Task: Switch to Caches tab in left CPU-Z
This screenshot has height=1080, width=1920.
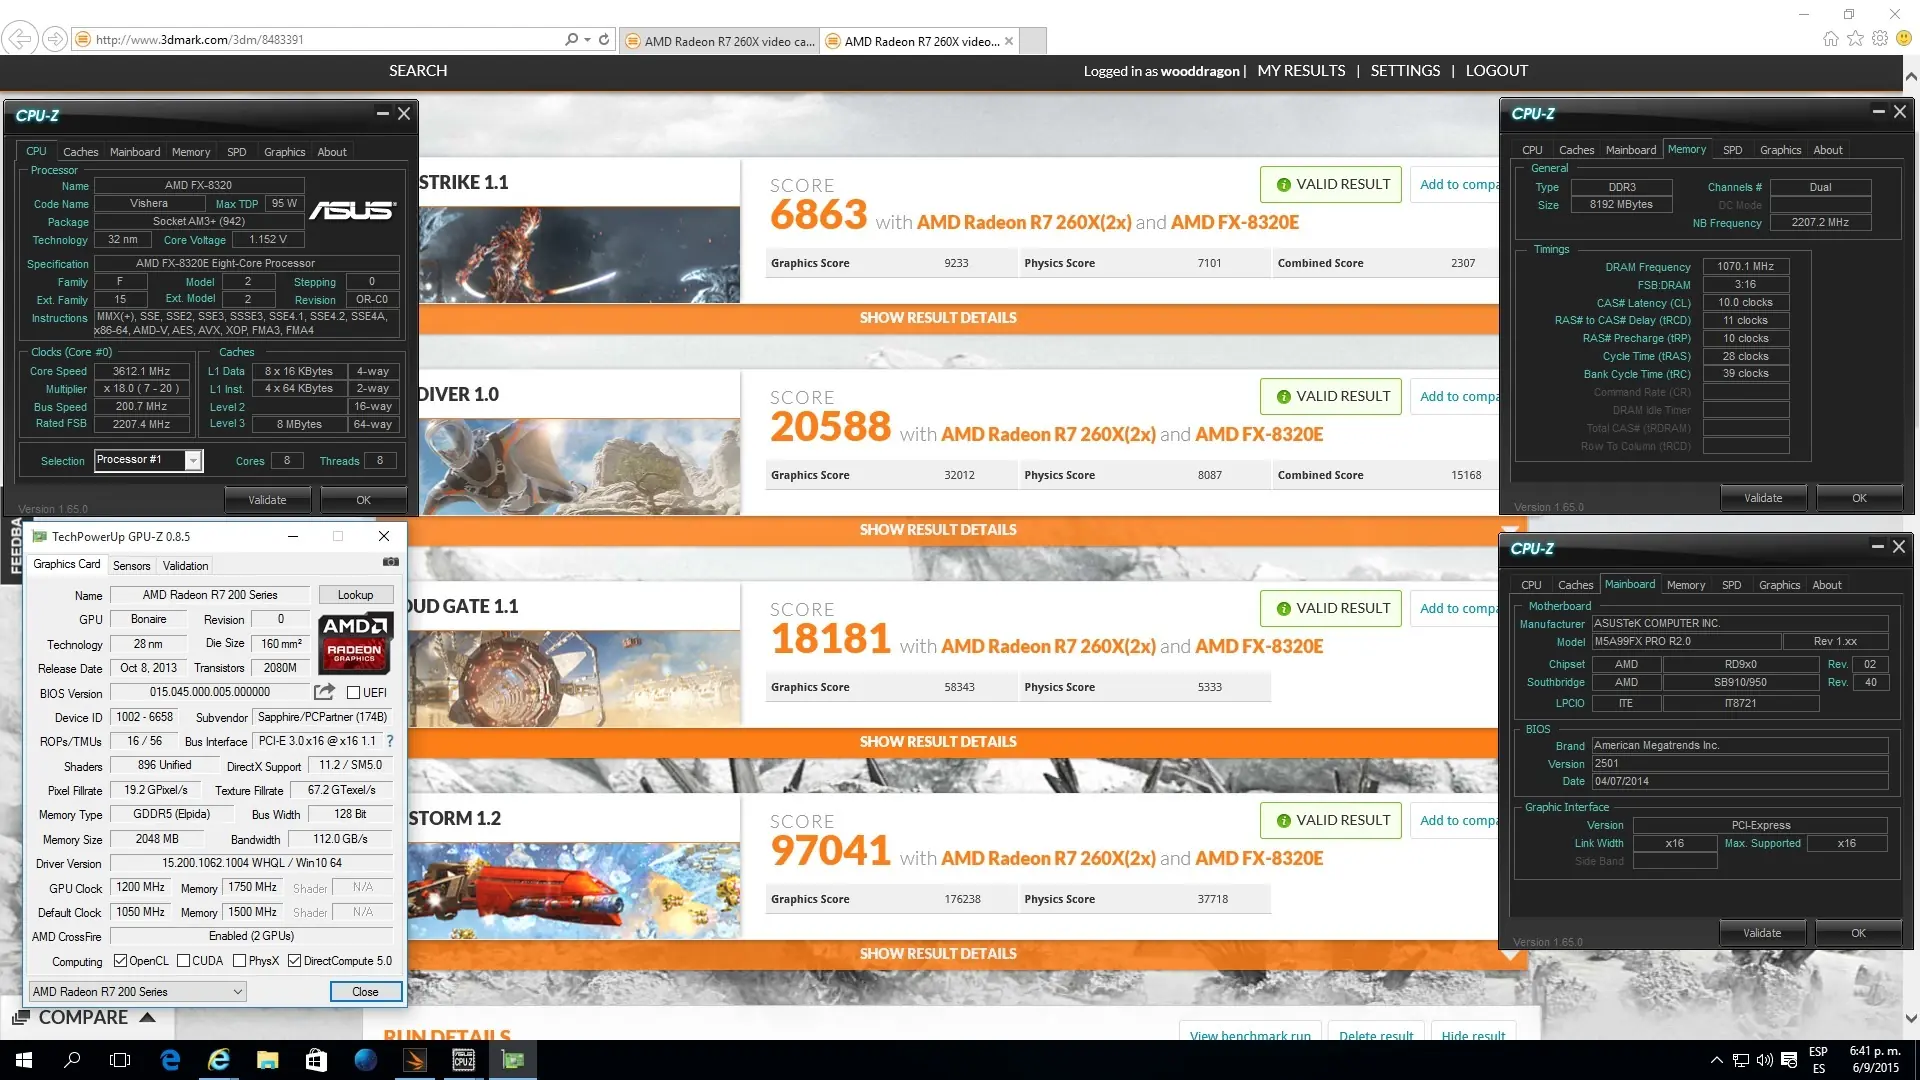Action: pos(80,152)
